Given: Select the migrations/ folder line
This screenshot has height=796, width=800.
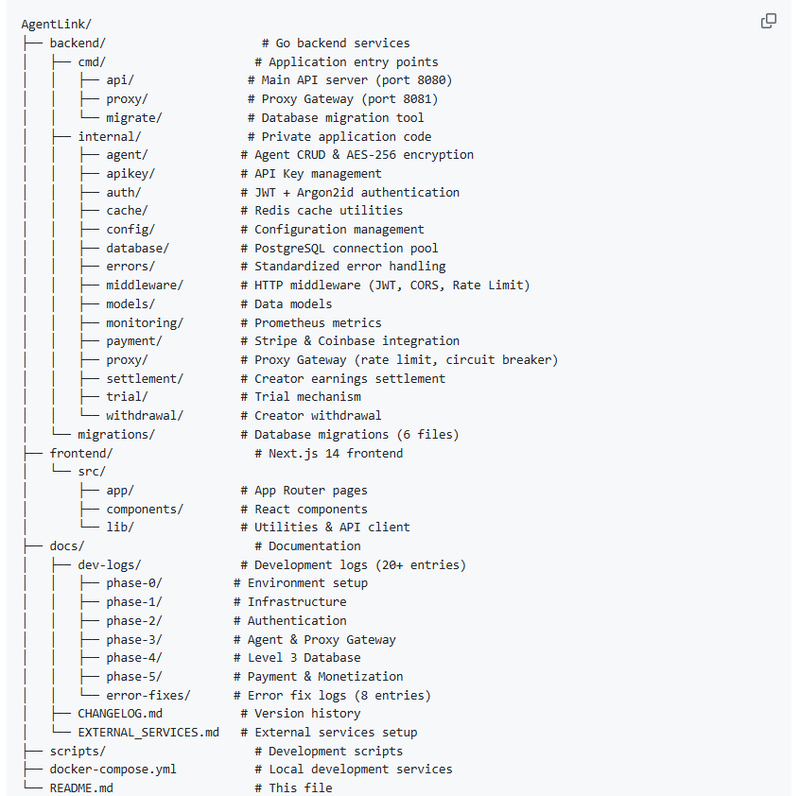Looking at the screenshot, I should 116,434.
